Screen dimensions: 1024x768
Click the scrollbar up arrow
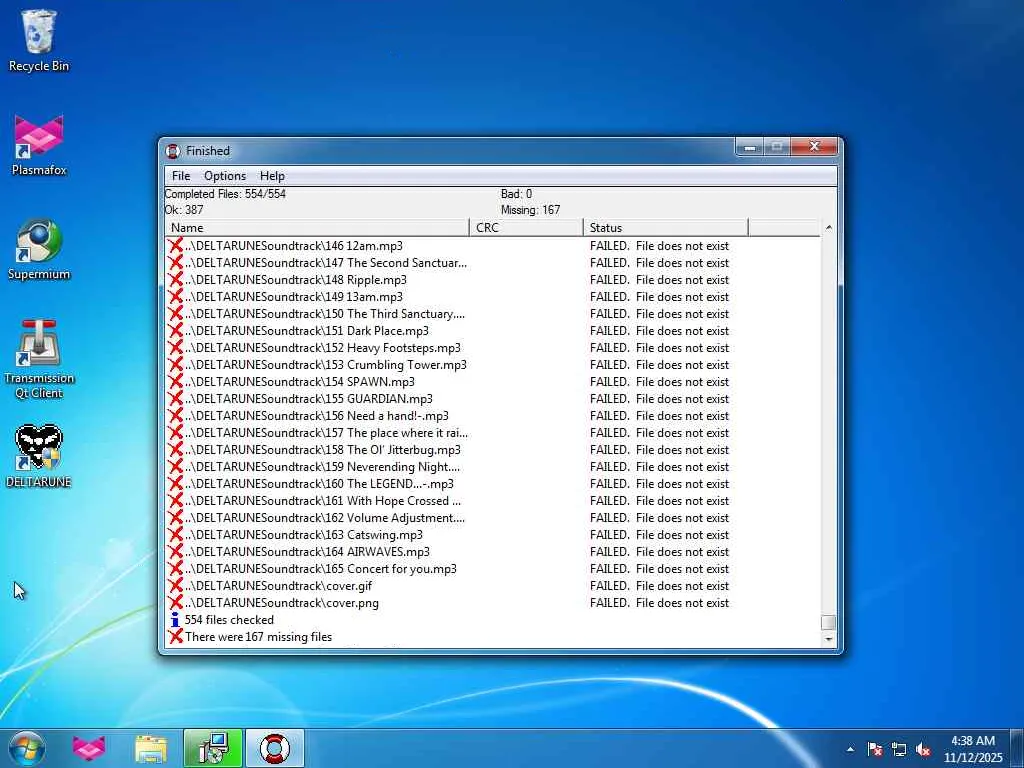[x=828, y=227]
